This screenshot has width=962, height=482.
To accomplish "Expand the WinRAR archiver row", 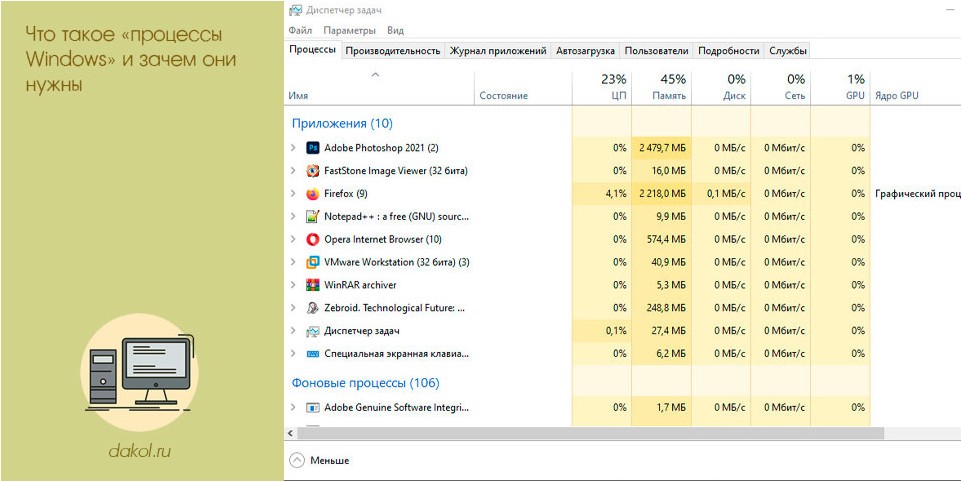I will click(293, 285).
